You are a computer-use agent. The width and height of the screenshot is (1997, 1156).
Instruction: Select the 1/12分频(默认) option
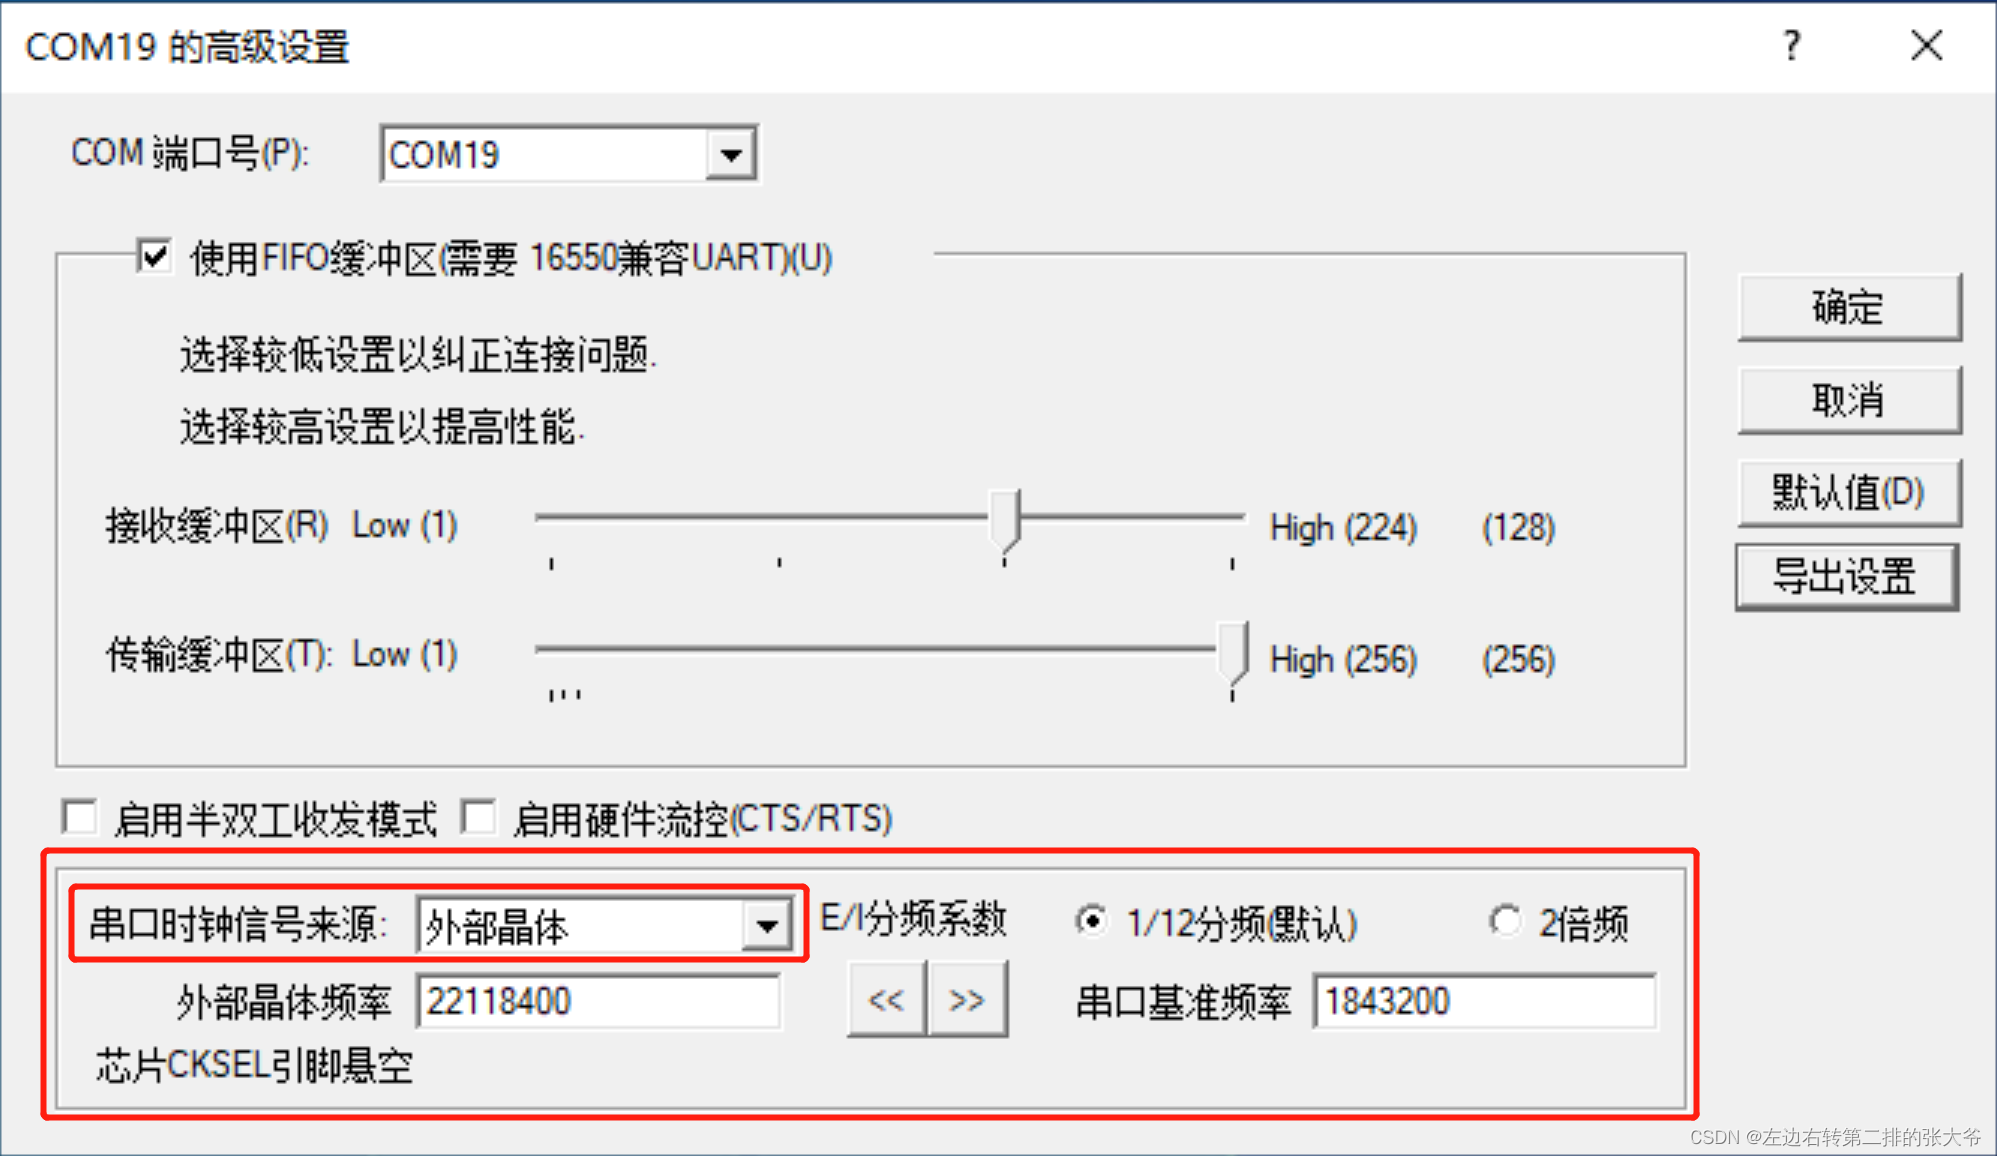(x=1091, y=920)
